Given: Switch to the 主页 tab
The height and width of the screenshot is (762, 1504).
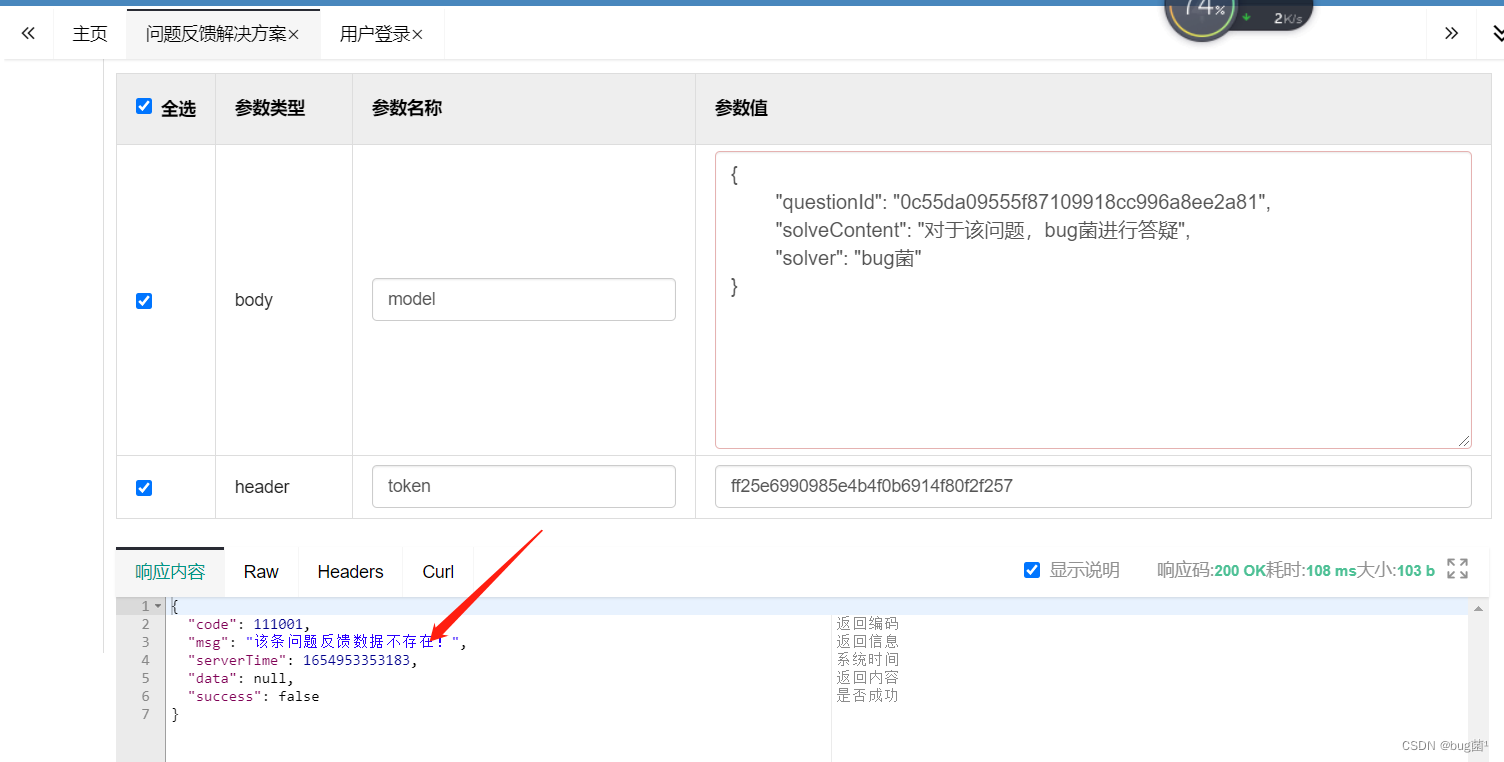Looking at the screenshot, I should coord(90,35).
